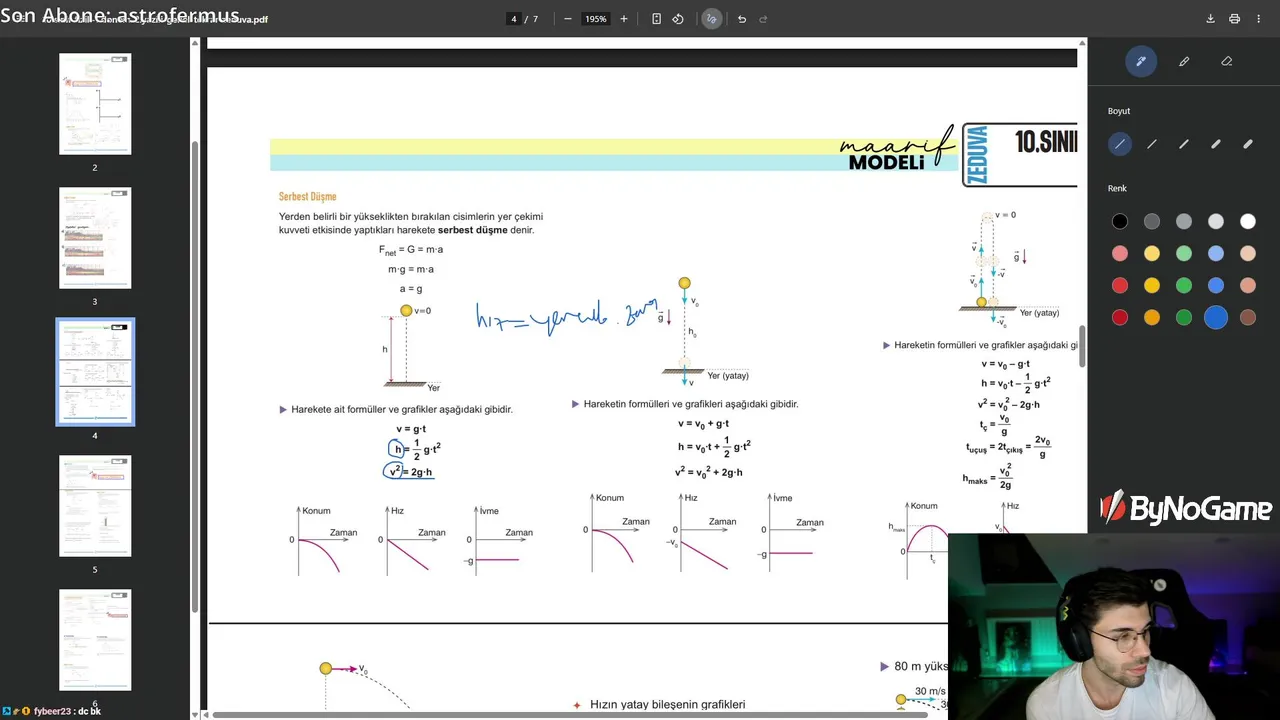Image resolution: width=1280 pixels, height=720 pixels.
Task: Rotate the PDF counterclockwise
Action: [678, 19]
